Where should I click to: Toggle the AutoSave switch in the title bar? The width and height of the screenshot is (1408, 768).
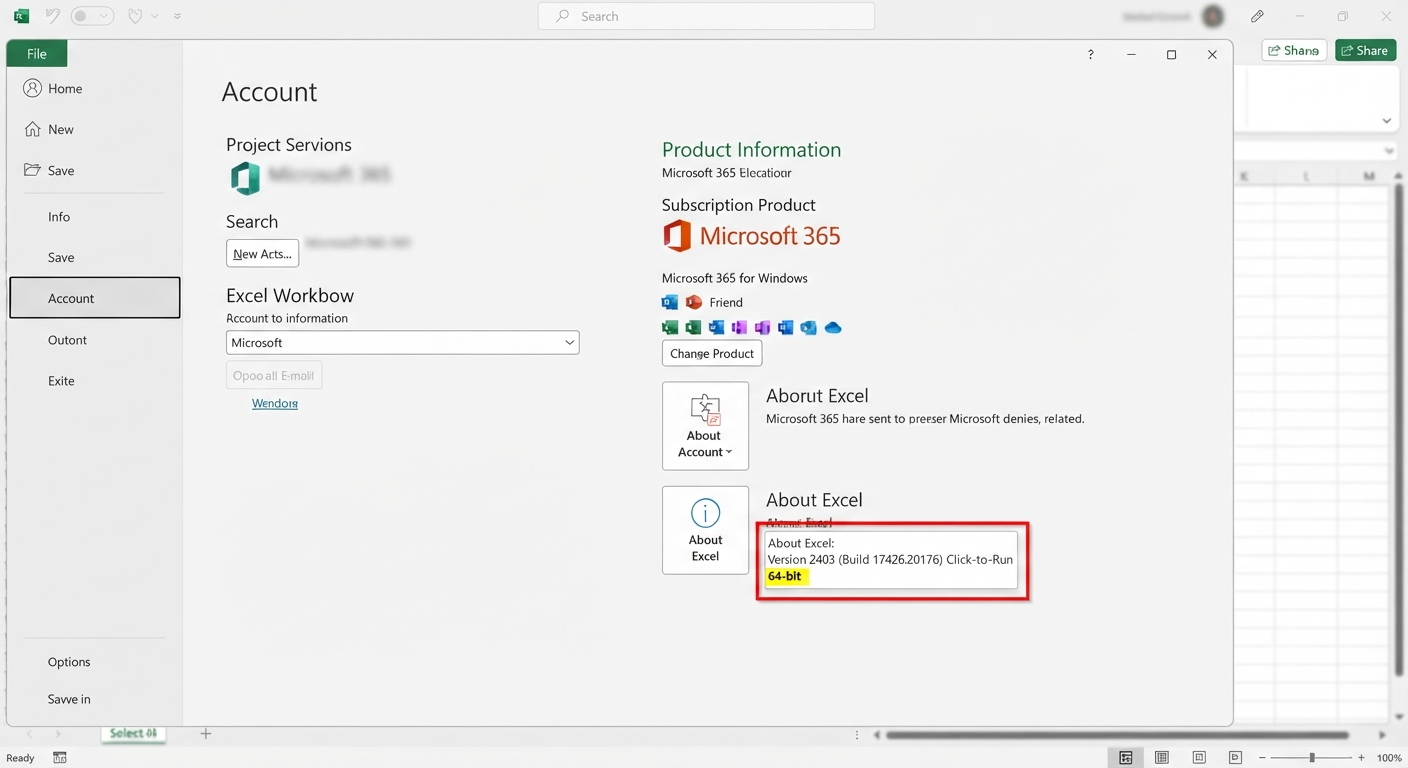point(92,16)
